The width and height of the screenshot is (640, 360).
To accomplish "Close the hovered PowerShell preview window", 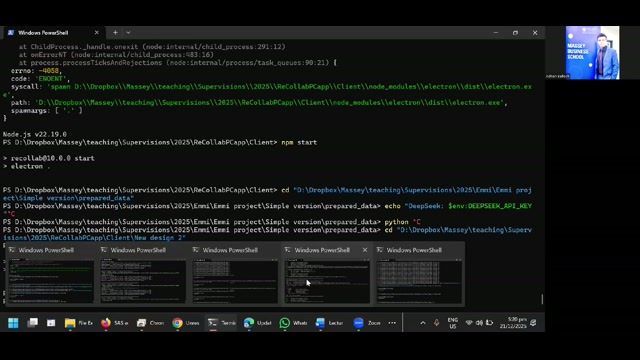I will click(365, 250).
